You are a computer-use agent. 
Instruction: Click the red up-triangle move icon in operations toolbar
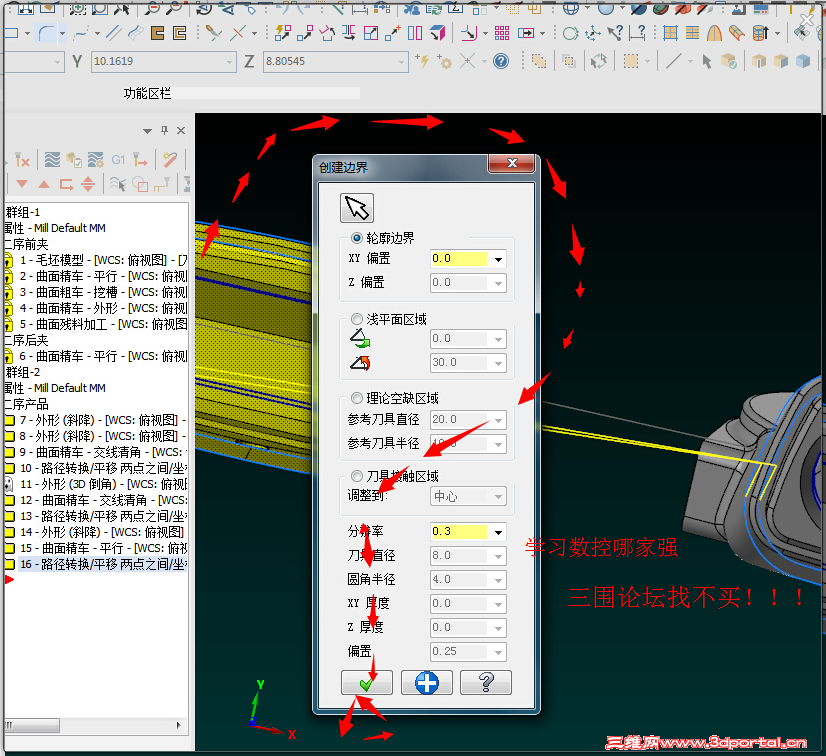point(44,183)
